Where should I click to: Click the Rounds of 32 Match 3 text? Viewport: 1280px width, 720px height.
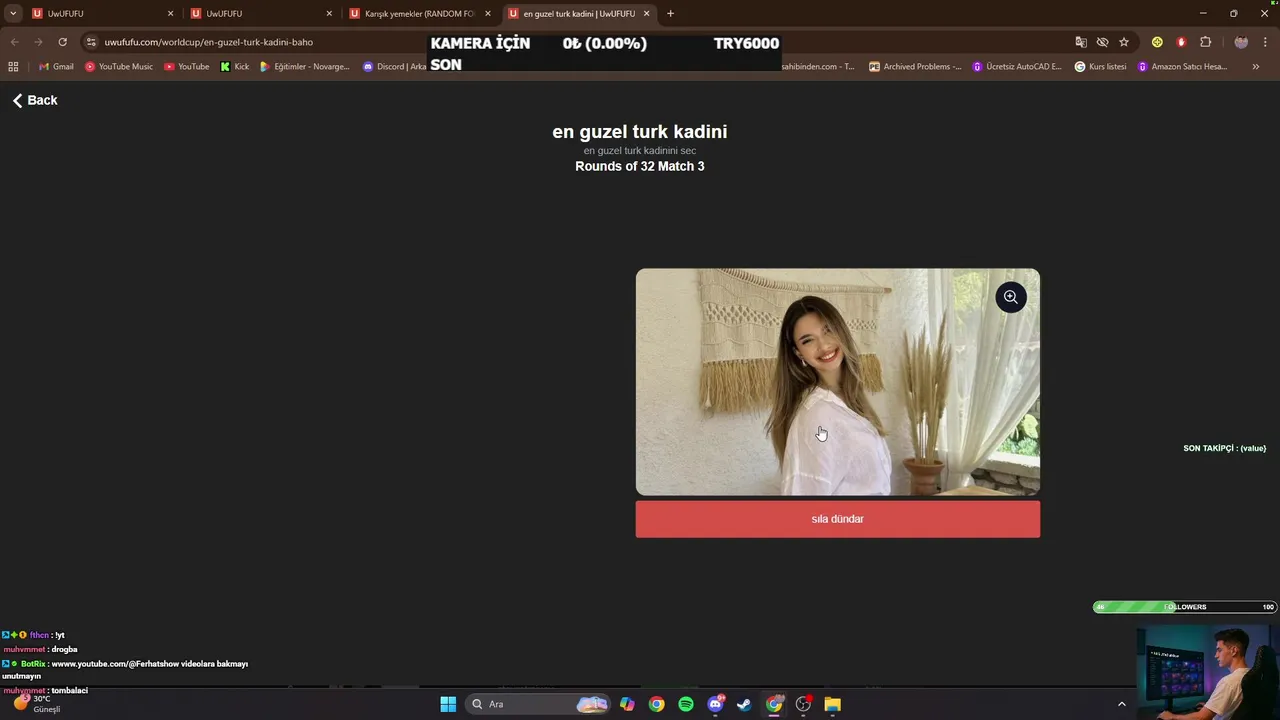click(x=640, y=166)
